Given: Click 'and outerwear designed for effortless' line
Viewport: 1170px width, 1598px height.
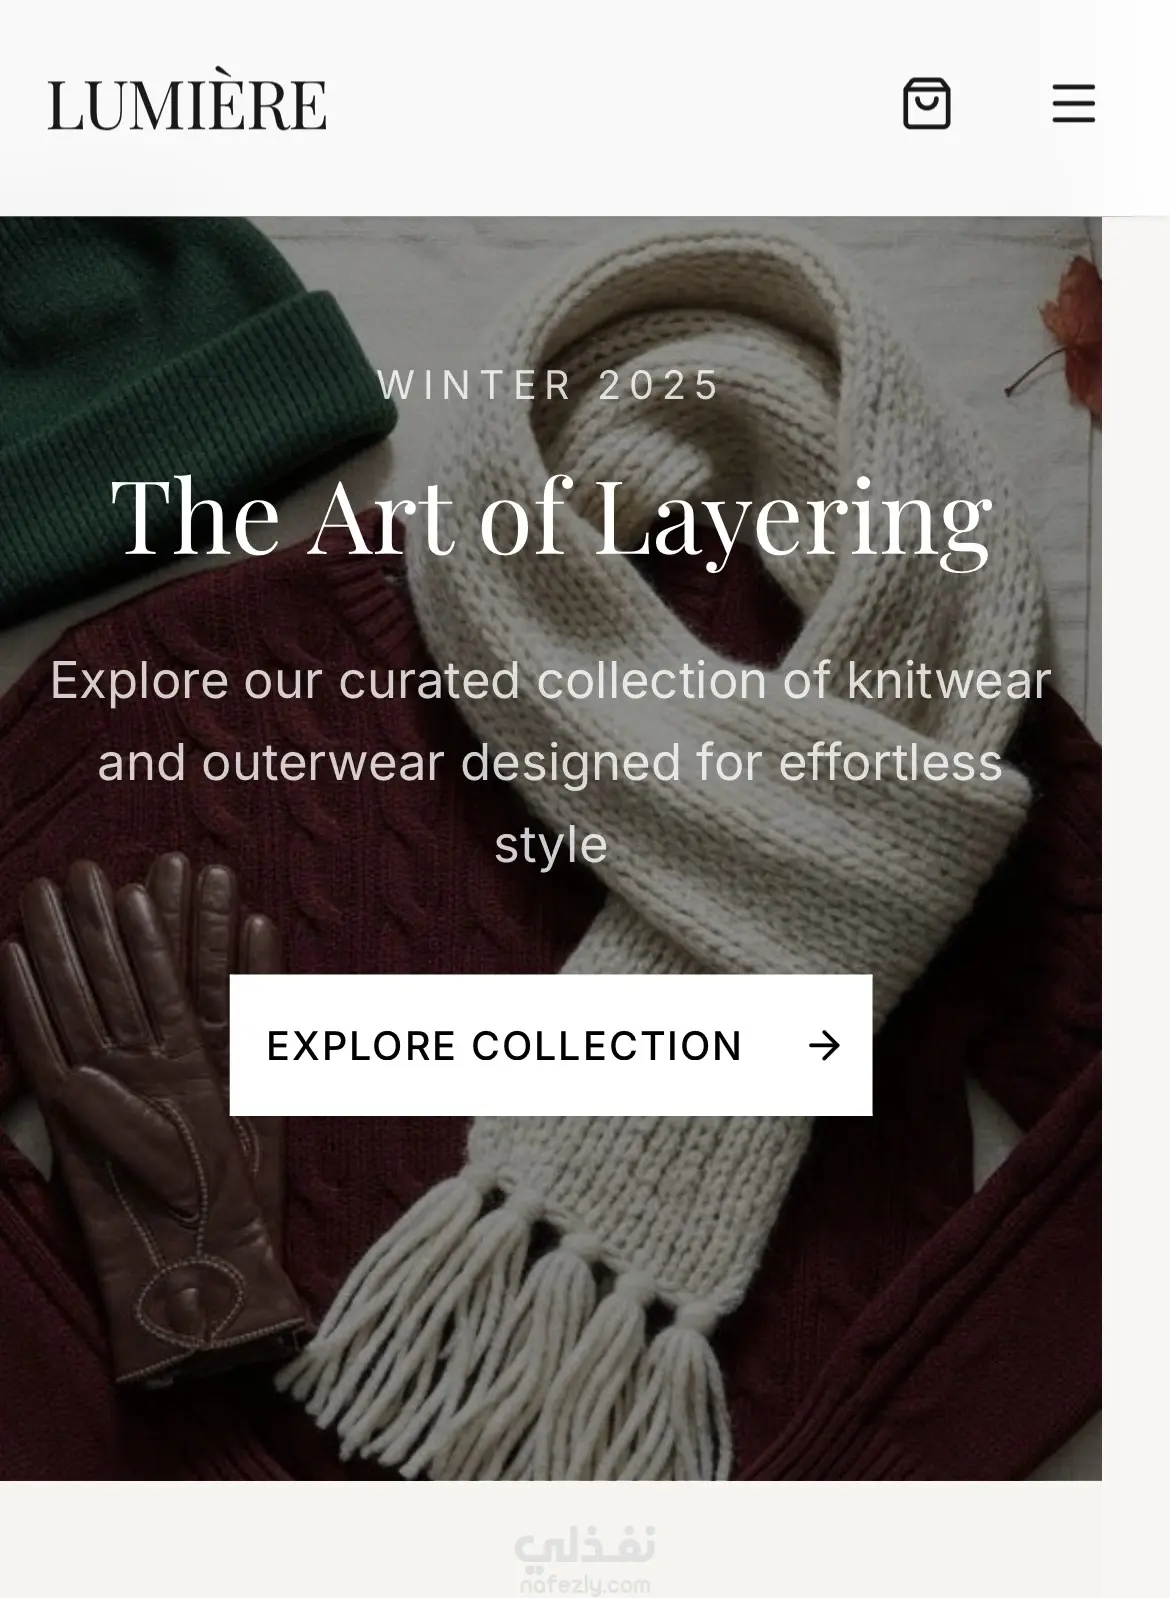Looking at the screenshot, I should pos(551,763).
